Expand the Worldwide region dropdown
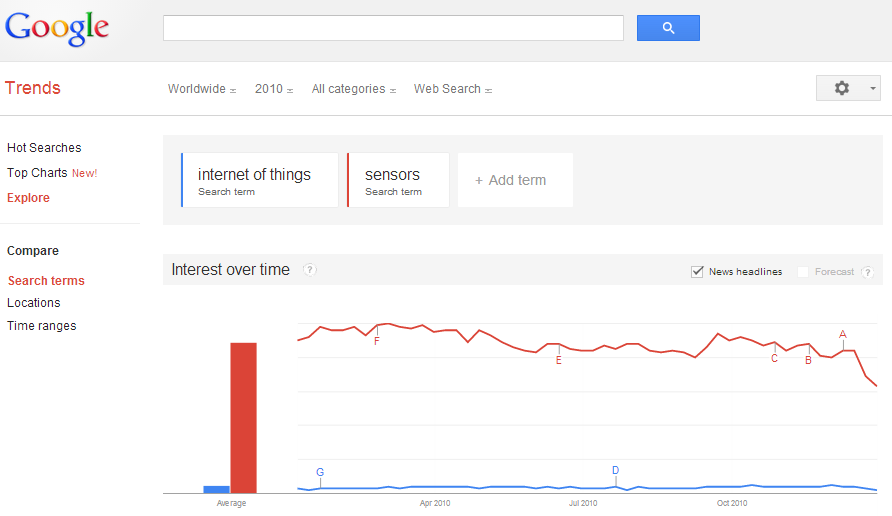Image resolution: width=892 pixels, height=516 pixels. (x=201, y=89)
